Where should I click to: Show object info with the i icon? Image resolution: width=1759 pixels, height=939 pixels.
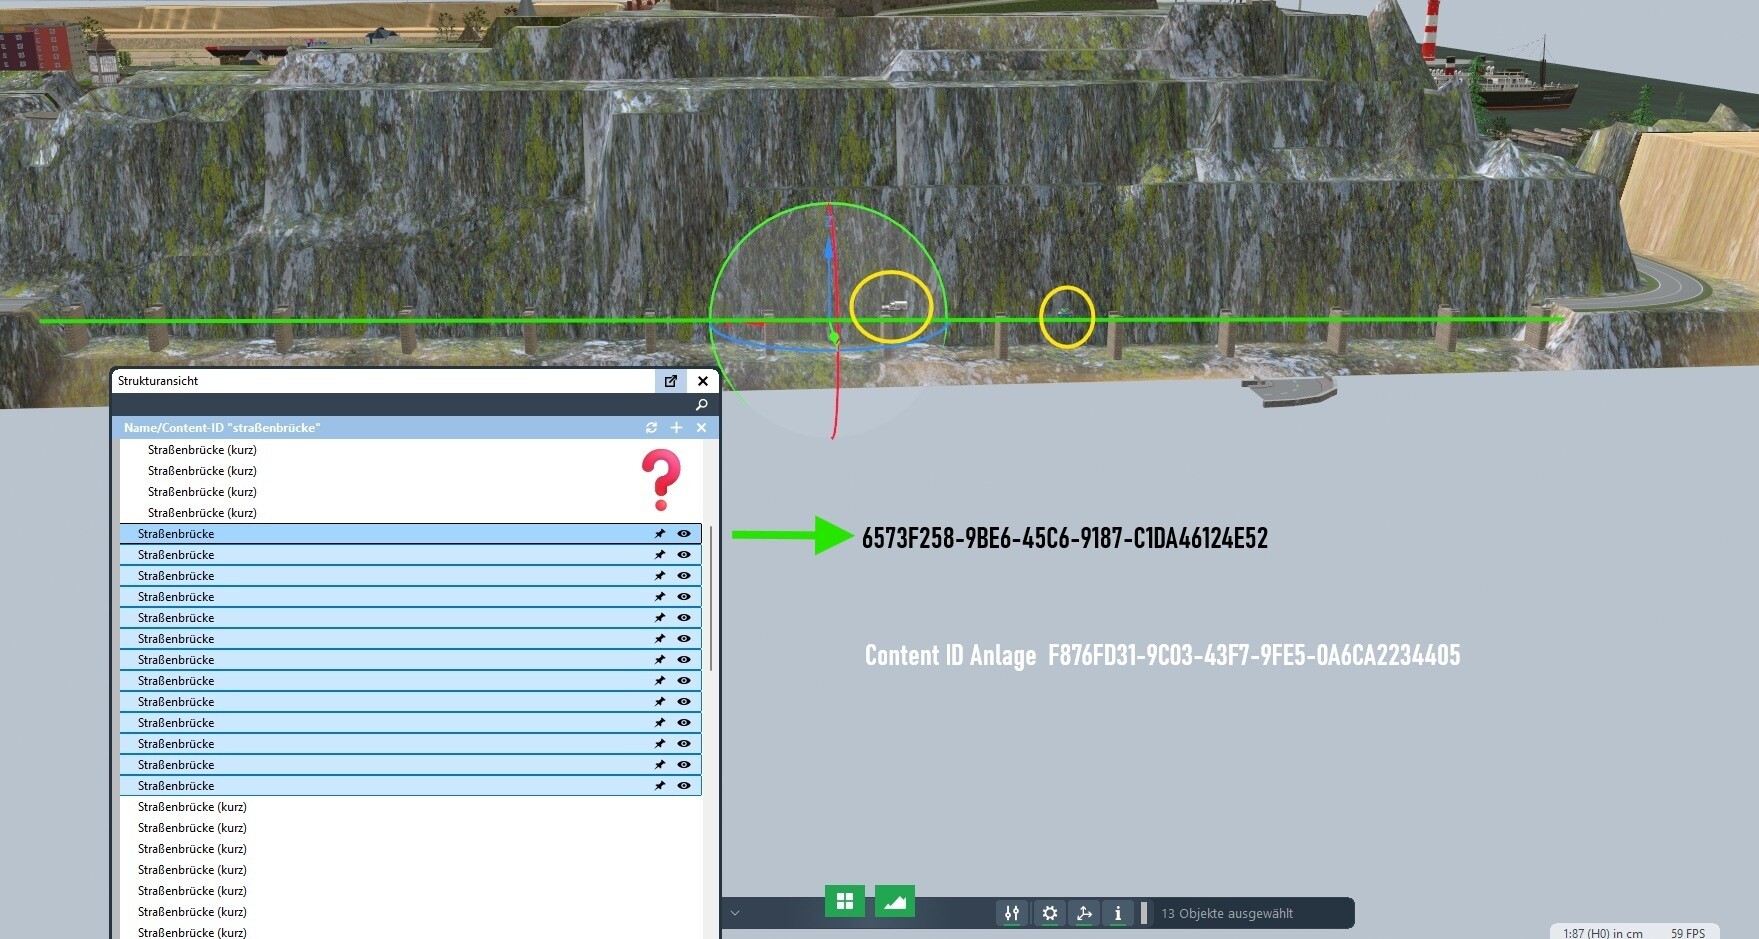click(1118, 913)
